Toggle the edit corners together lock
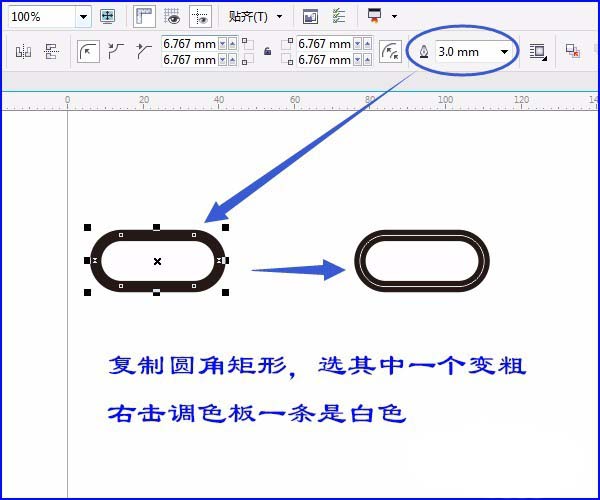This screenshot has width=600, height=500. tap(267, 51)
